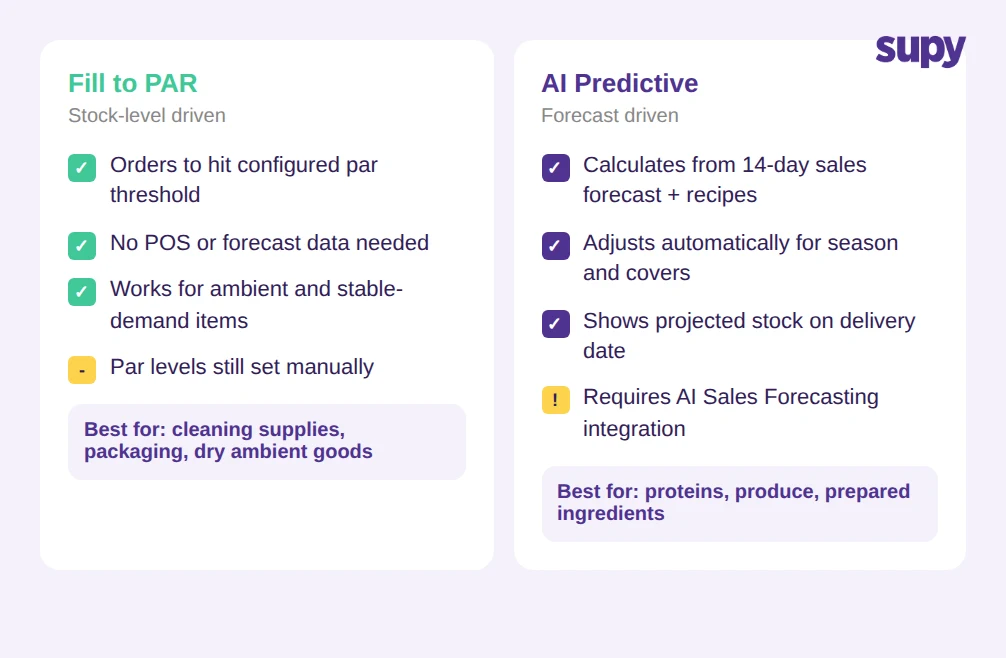Click 'Adjusts automatically for season and covers' text
This screenshot has height=658, width=1006.
740,258
